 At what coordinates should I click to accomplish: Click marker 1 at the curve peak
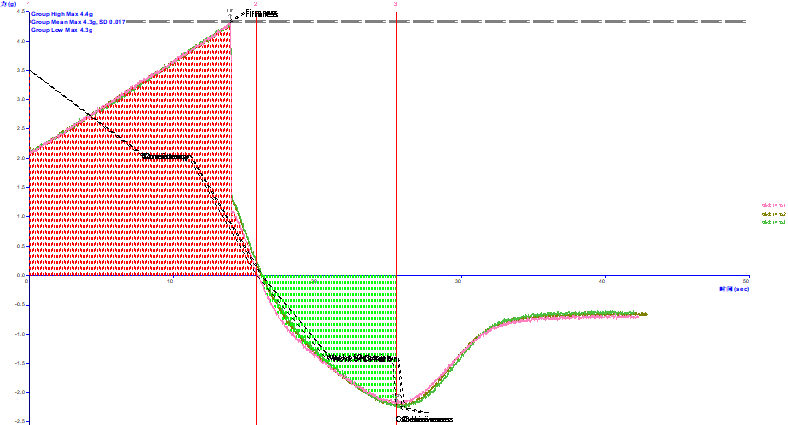pyautogui.click(x=230, y=11)
